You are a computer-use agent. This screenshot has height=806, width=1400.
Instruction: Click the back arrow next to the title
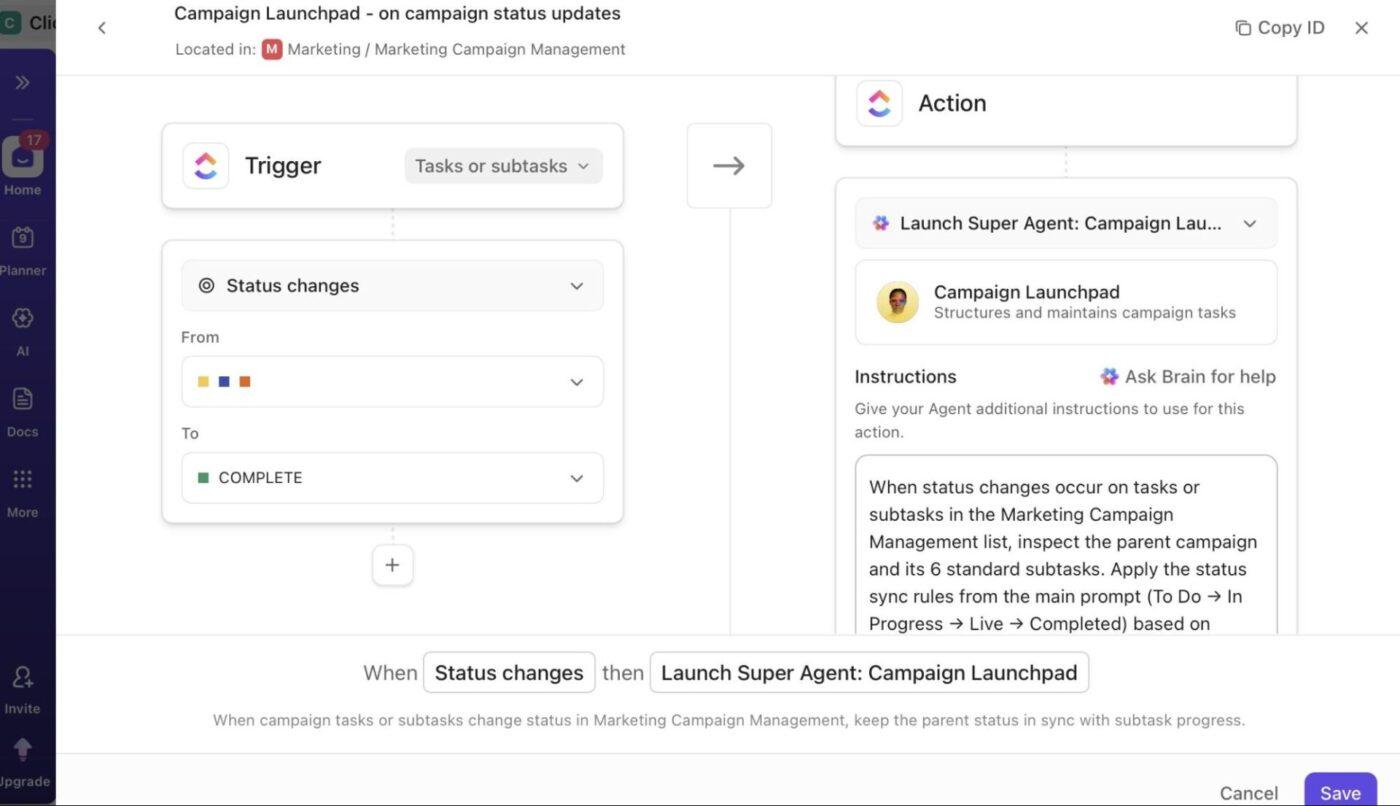100,25
